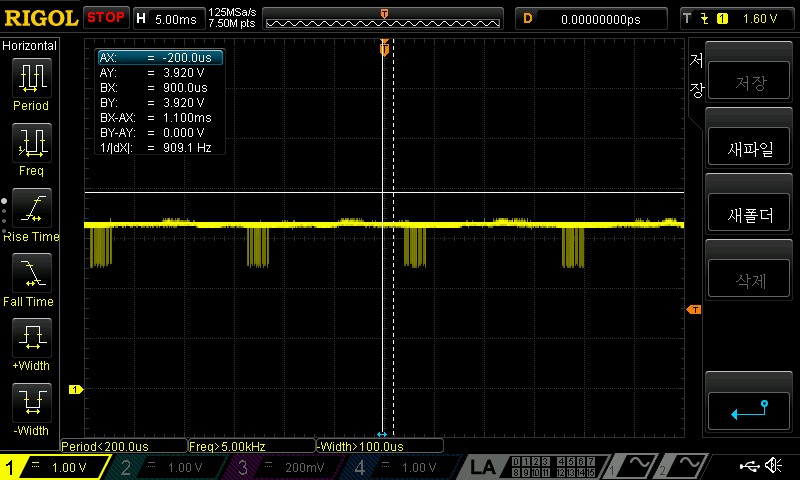The height and width of the screenshot is (480, 800).
Task: Click the RIGOL logo
Action: 41,18
